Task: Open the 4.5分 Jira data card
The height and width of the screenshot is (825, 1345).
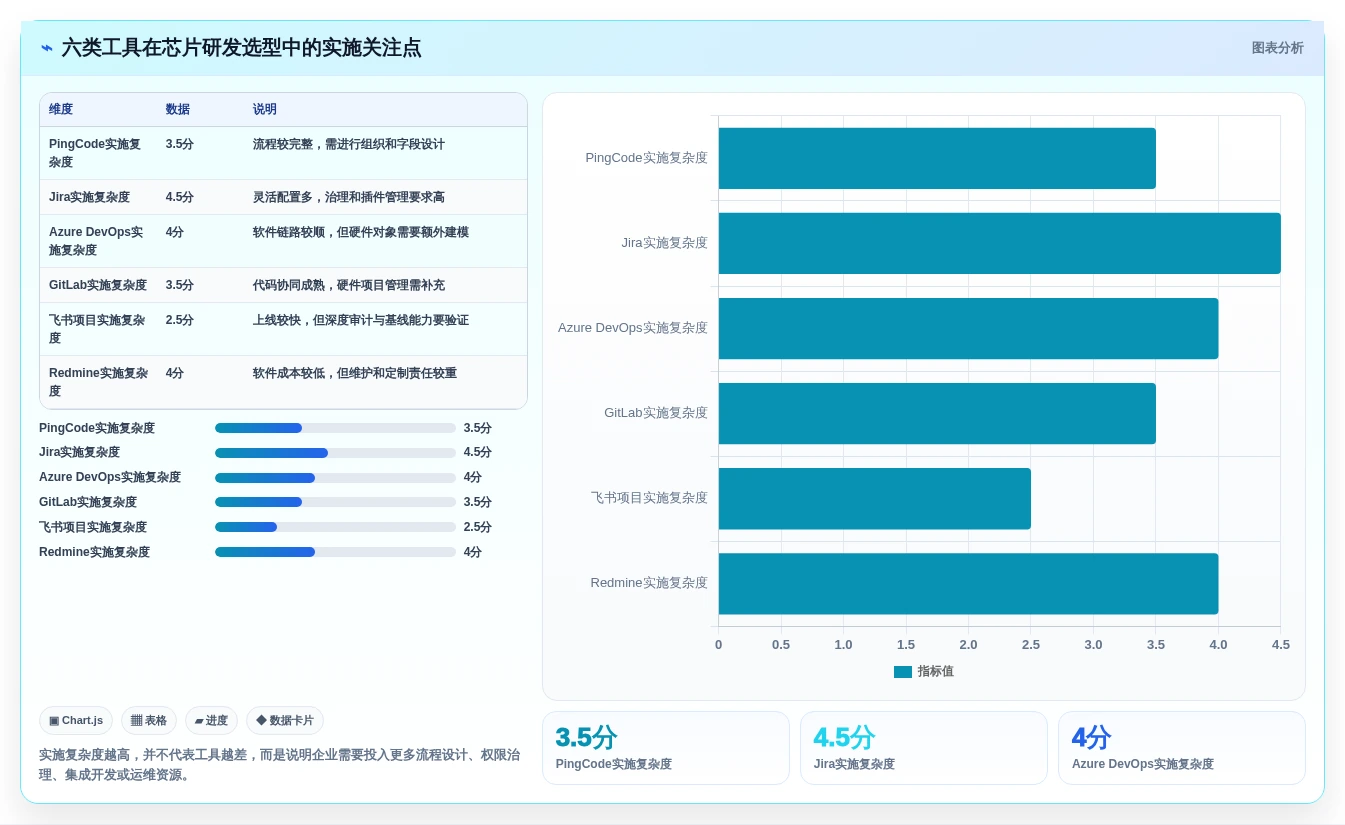Action: [924, 748]
